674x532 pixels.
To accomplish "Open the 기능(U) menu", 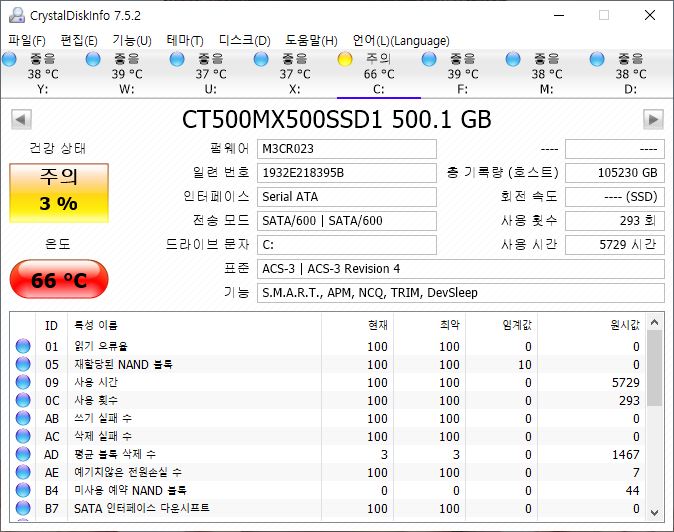I will (x=132, y=41).
